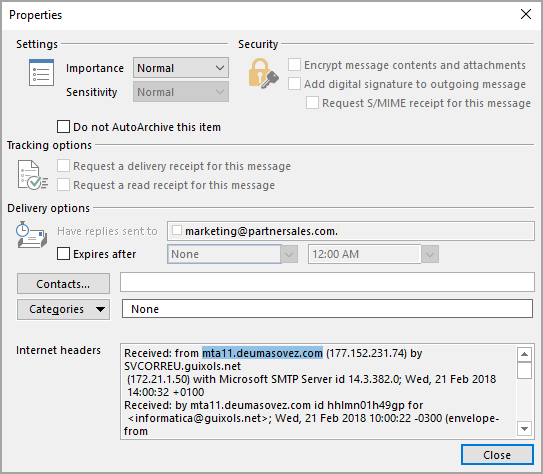The height and width of the screenshot is (474, 543).
Task: Expand the 12:00 AM time dropdown
Action: [x=430, y=254]
